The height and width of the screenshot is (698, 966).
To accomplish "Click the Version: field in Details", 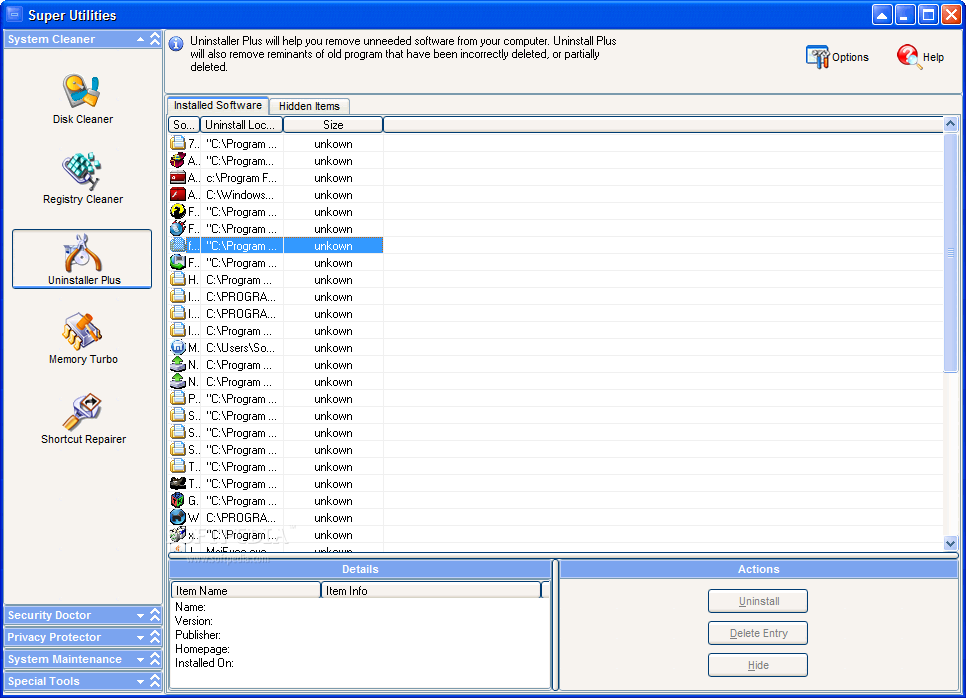I will 193,621.
